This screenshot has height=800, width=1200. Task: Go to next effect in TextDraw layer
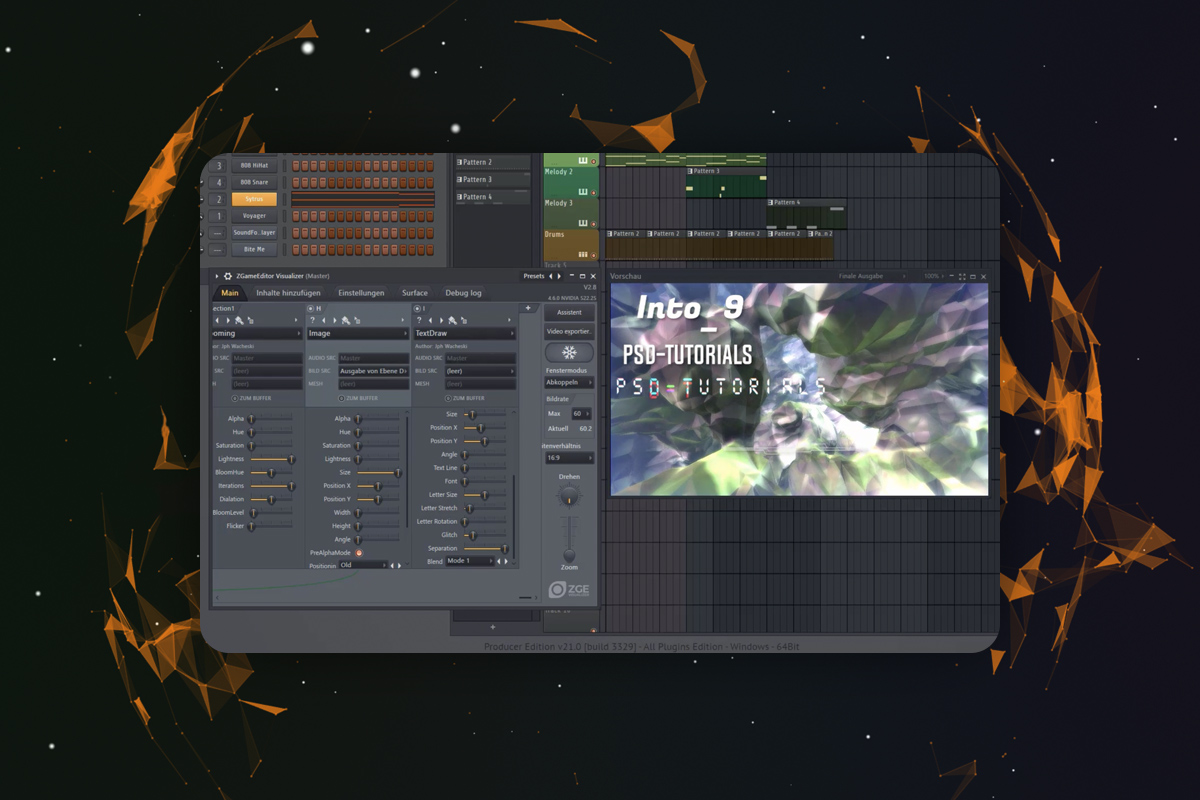(441, 321)
